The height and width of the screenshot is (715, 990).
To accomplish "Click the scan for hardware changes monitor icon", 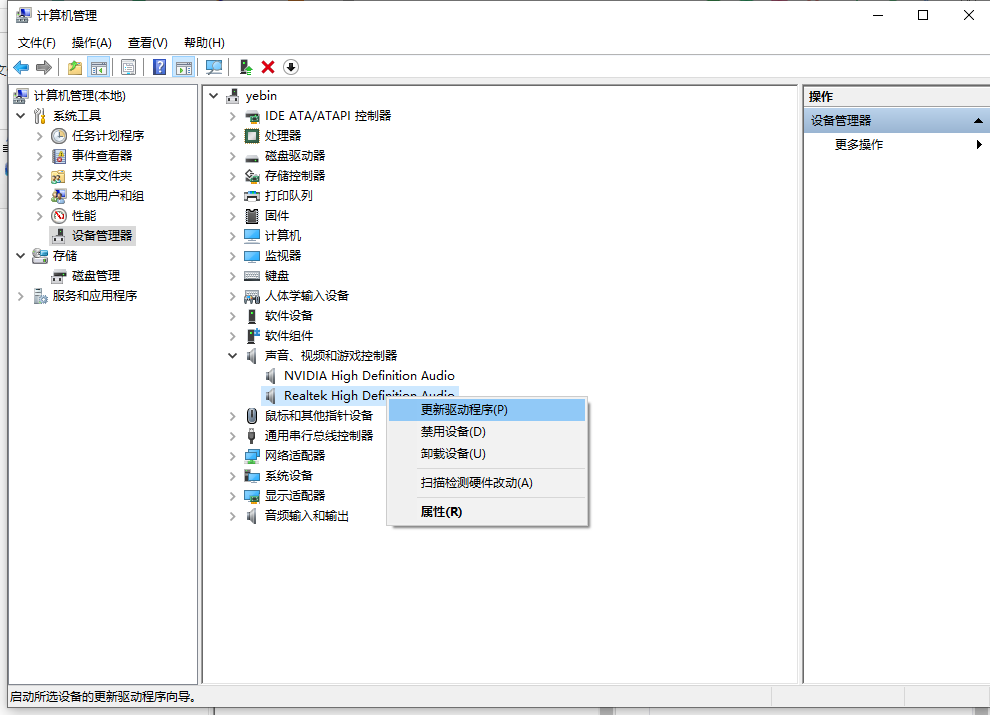I will [x=213, y=67].
